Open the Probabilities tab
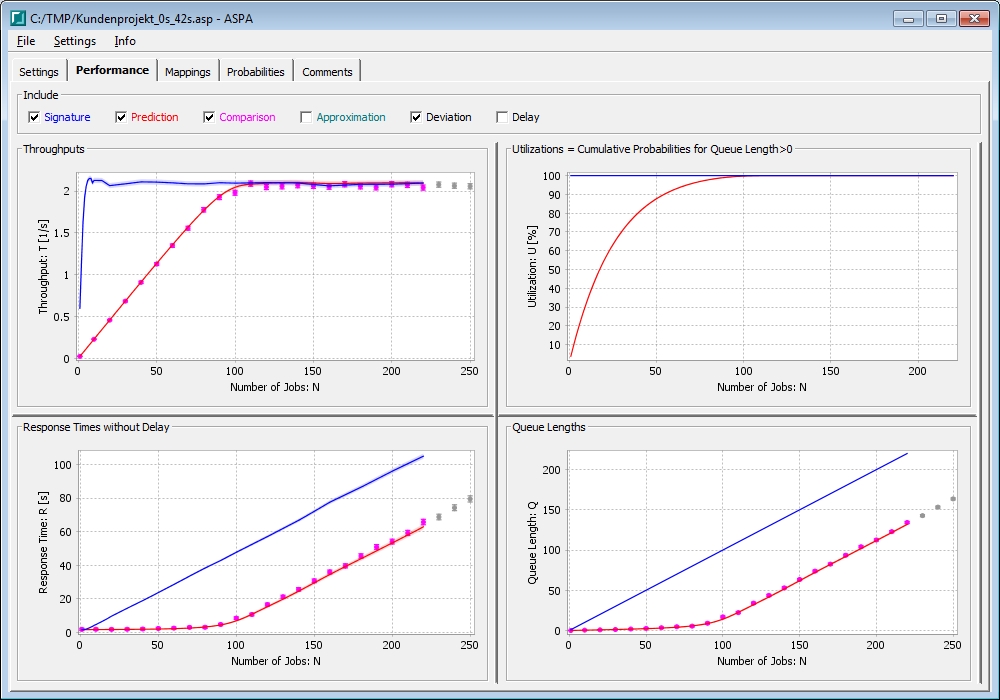 tap(256, 72)
